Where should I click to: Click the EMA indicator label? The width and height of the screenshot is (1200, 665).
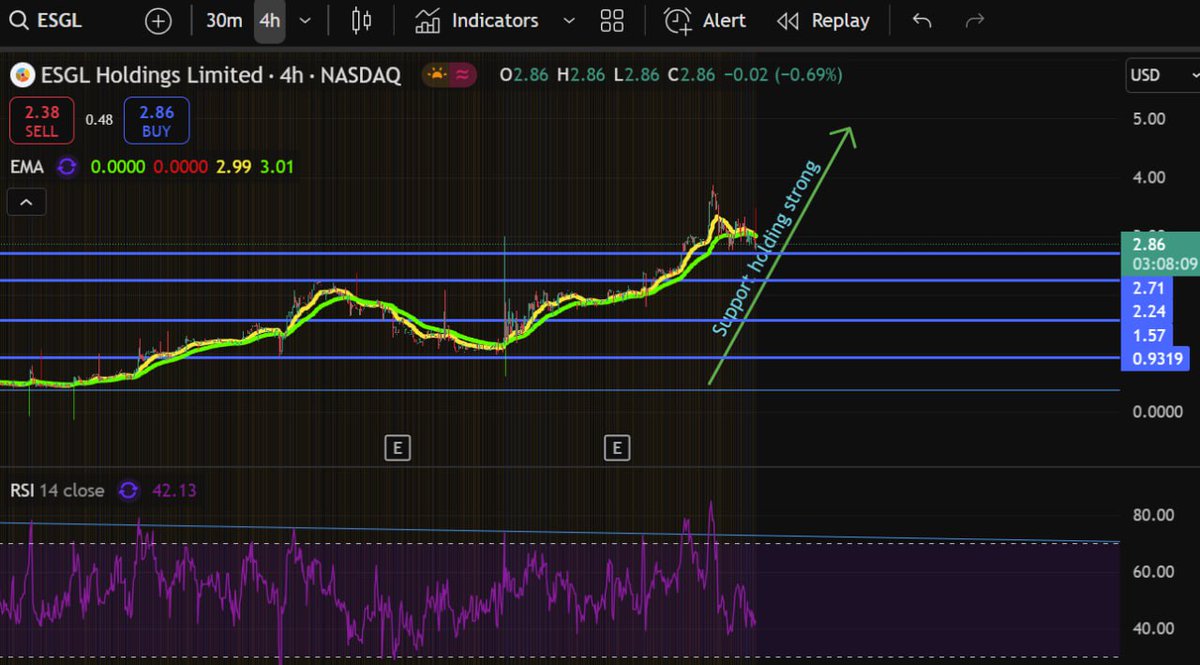click(x=27, y=167)
